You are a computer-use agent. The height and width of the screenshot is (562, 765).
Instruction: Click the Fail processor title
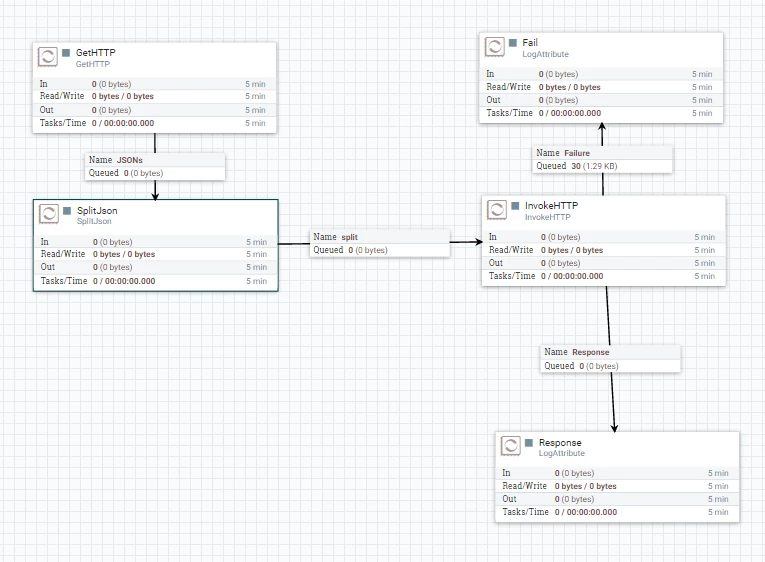coord(530,43)
